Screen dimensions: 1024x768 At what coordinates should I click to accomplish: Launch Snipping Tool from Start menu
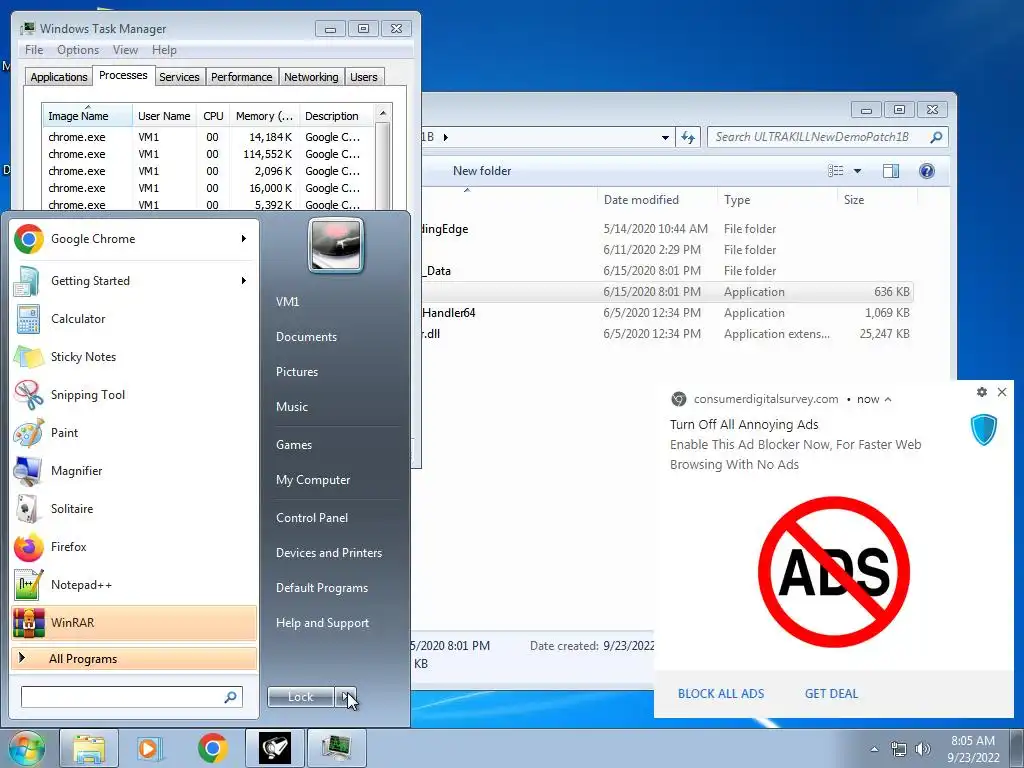pyautogui.click(x=134, y=394)
